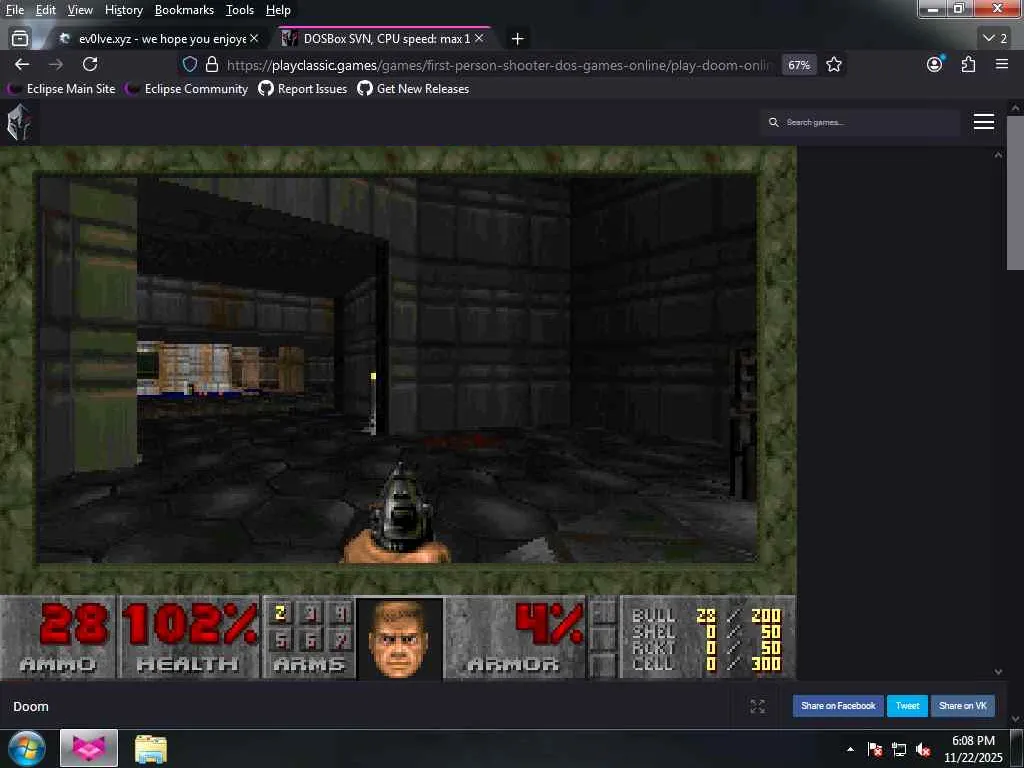Image resolution: width=1024 pixels, height=768 pixels.
Task: Click the Tweet button
Action: [x=907, y=706]
